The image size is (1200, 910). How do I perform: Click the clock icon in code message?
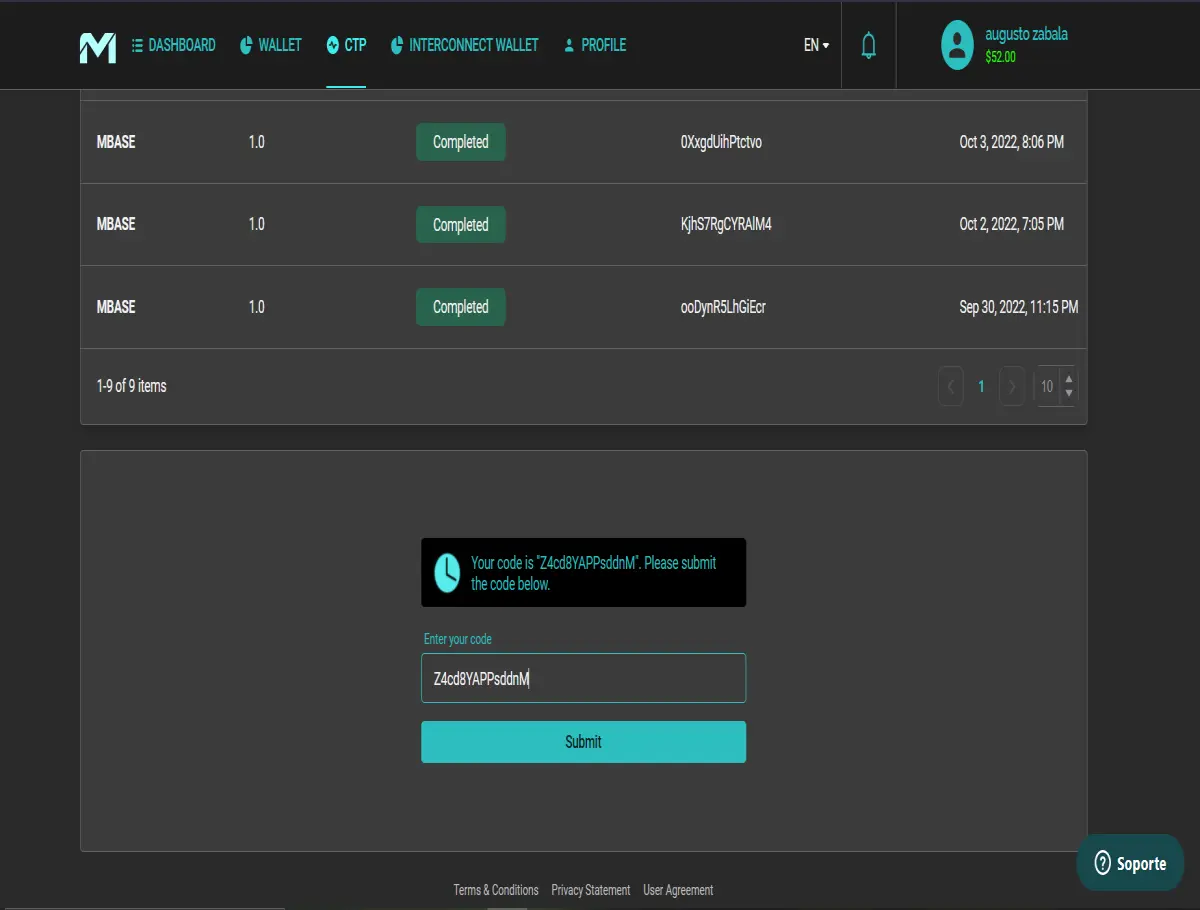click(x=447, y=573)
